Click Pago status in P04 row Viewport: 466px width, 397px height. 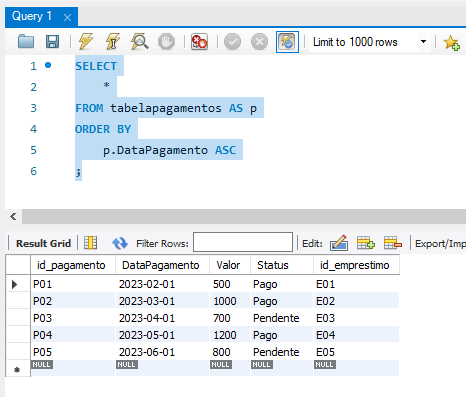[282, 335]
